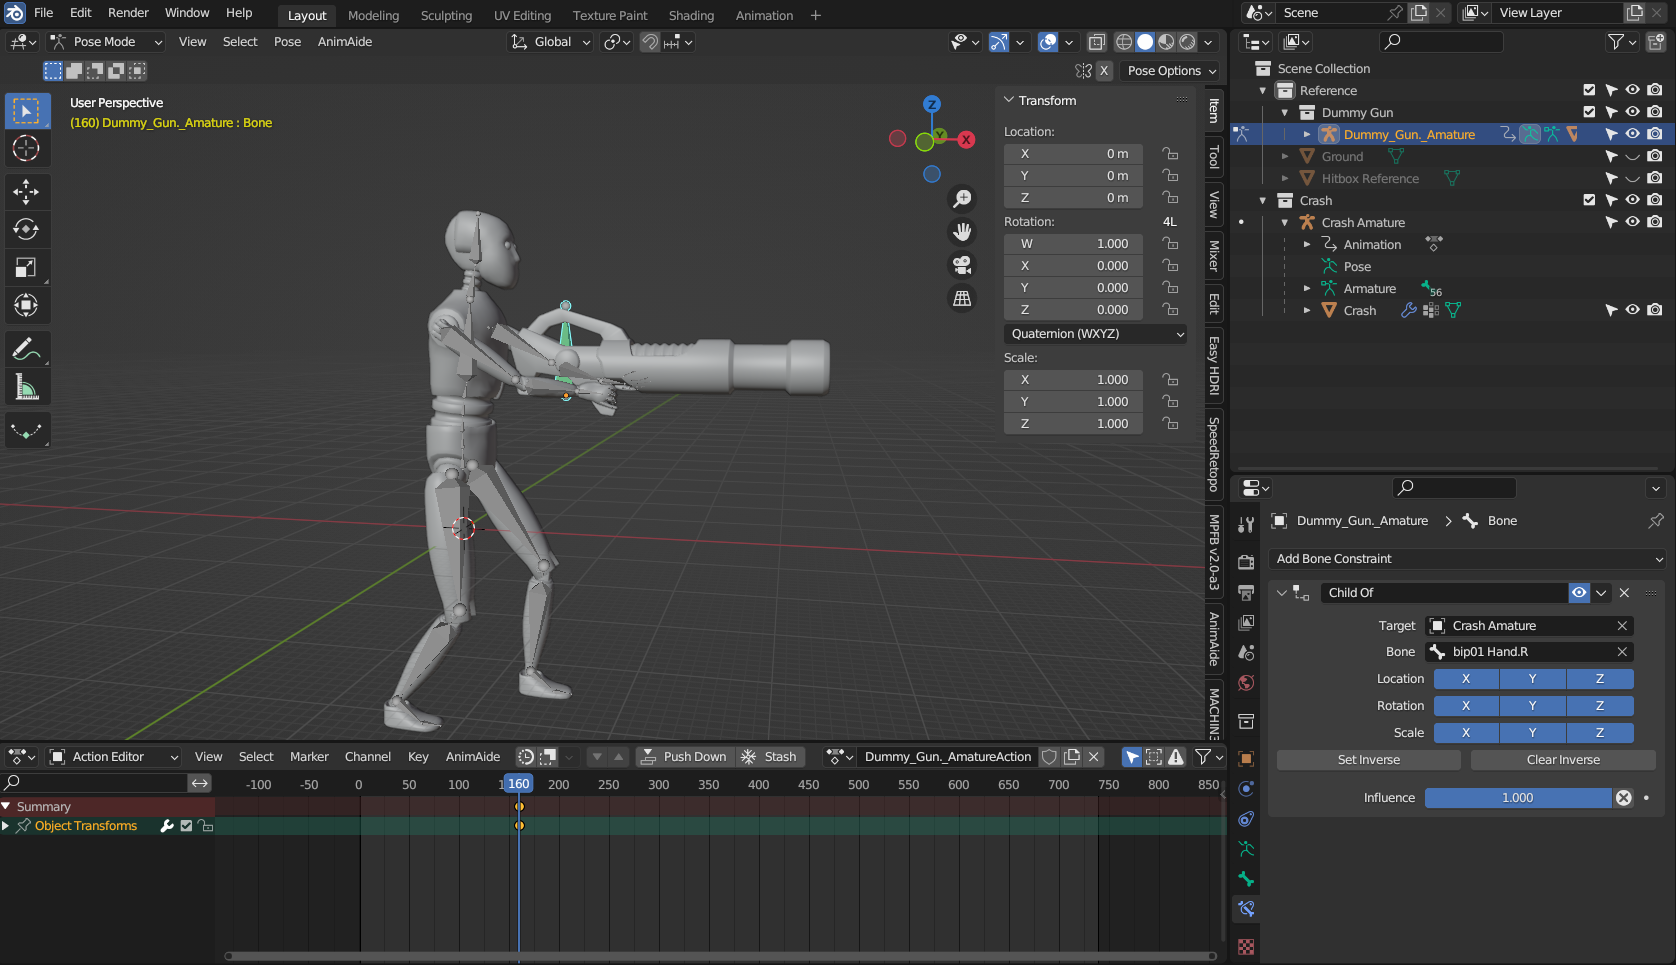Click the pan view hand icon

point(962,232)
